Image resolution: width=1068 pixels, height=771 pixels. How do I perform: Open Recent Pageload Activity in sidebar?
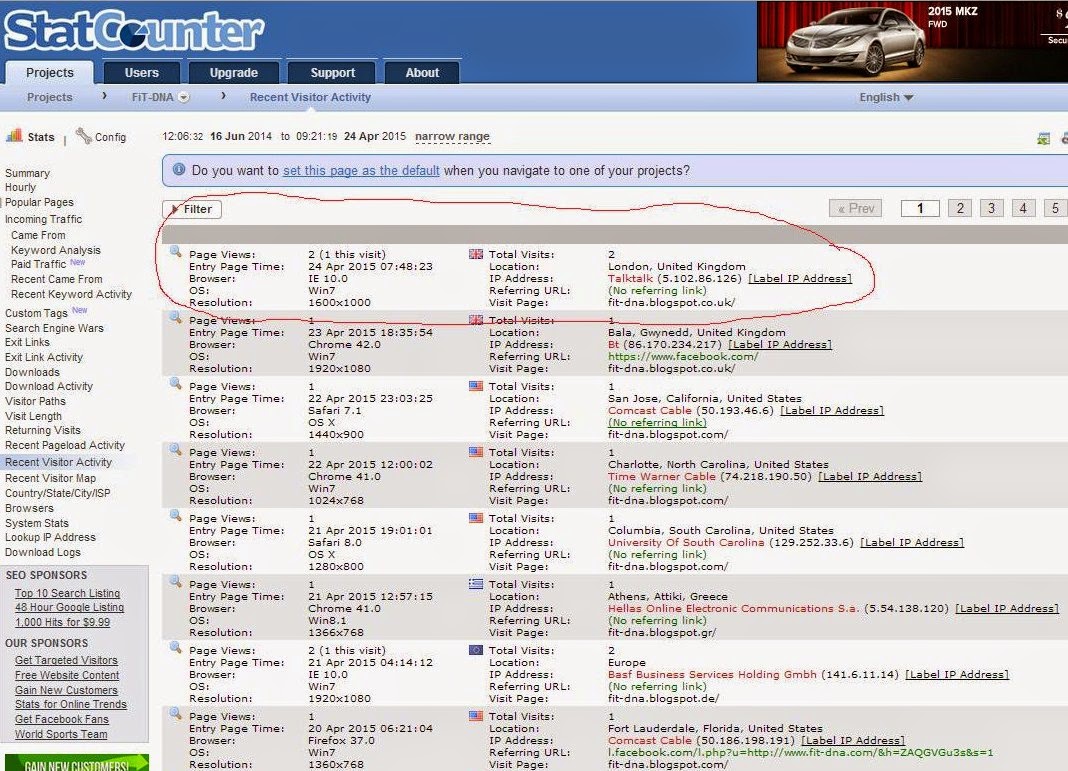(65, 445)
